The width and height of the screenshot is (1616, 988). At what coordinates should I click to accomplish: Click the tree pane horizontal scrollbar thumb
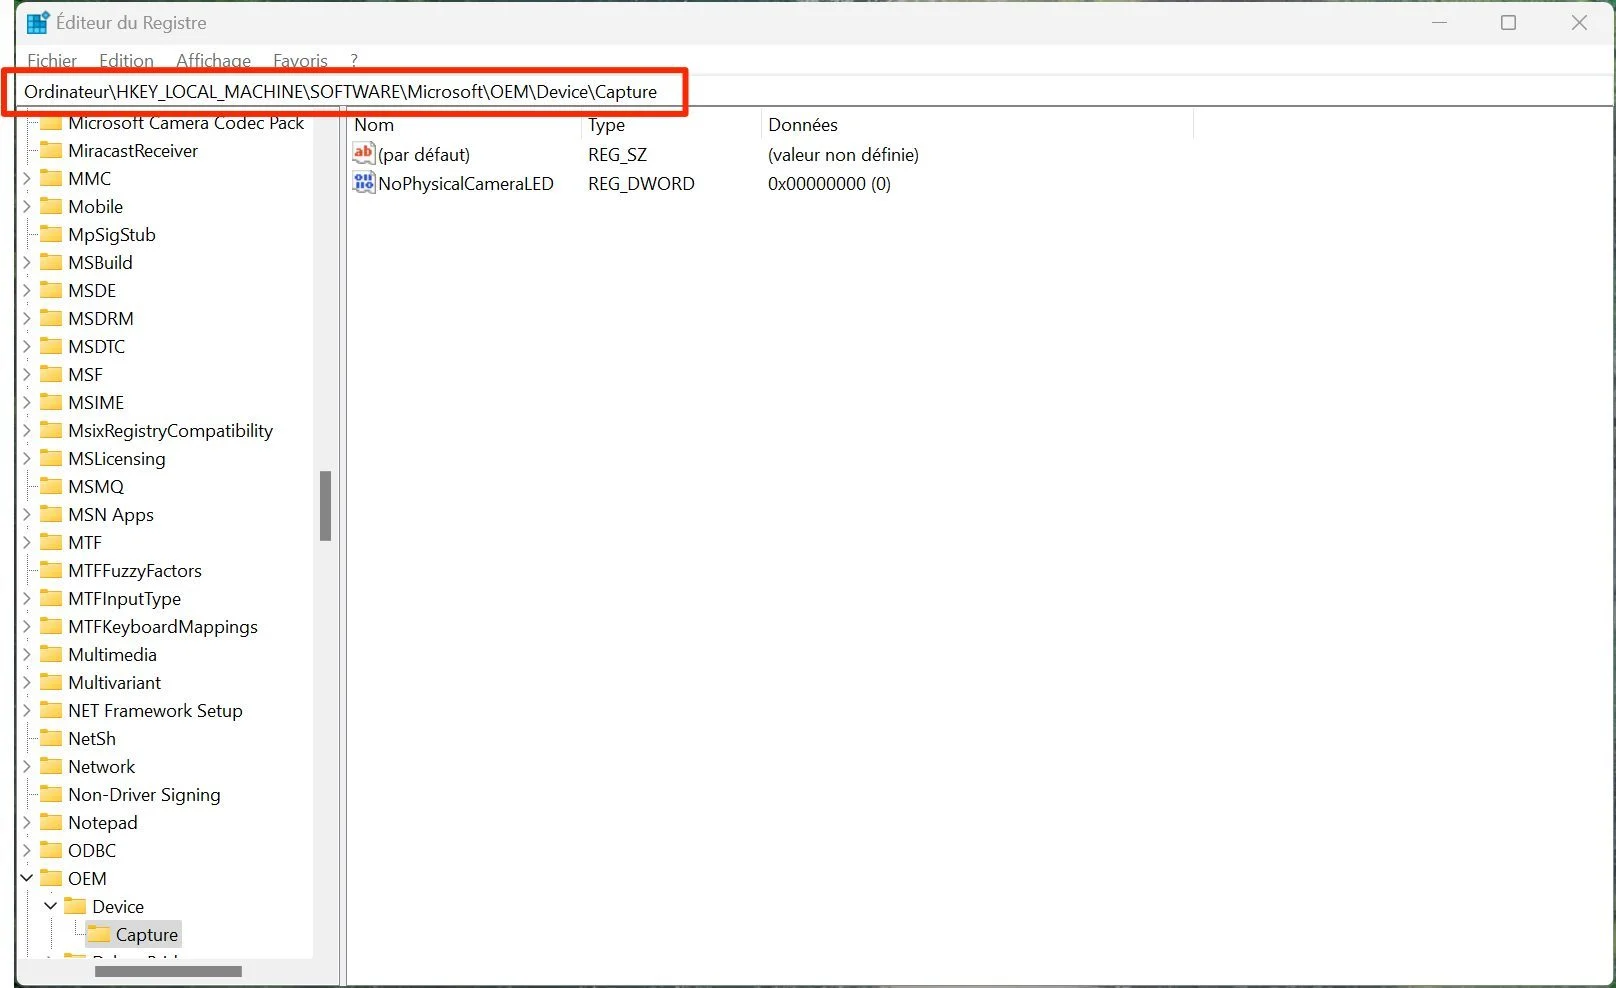(168, 971)
